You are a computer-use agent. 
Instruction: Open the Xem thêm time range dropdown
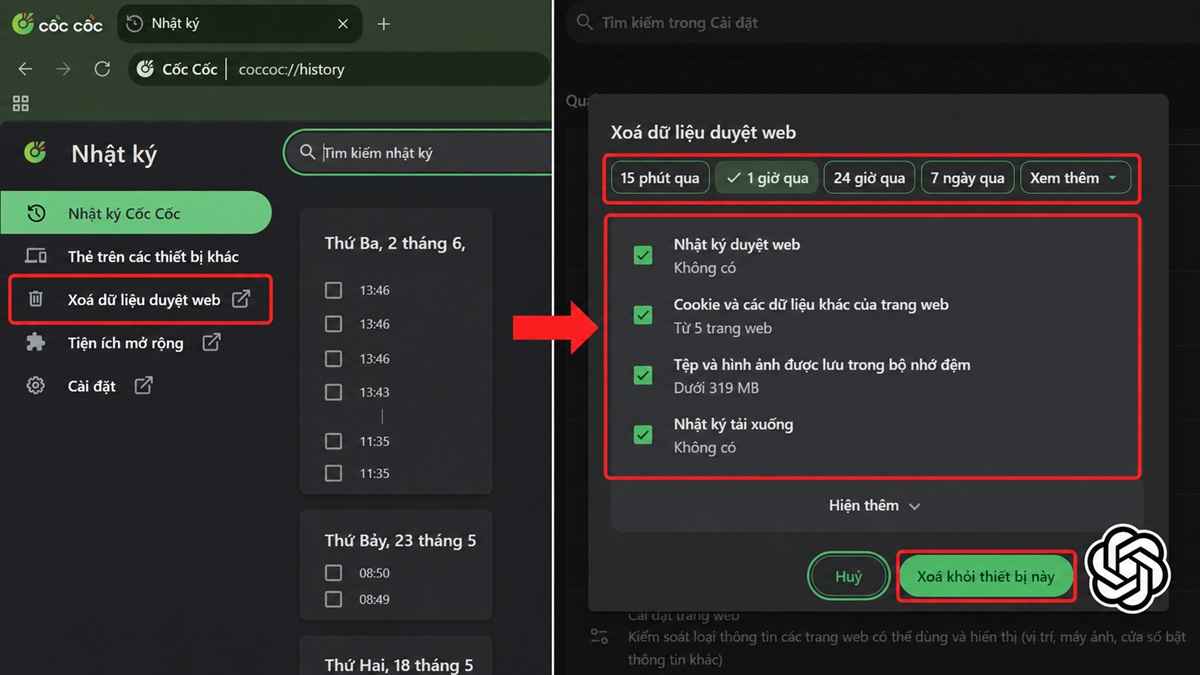pyautogui.click(x=1075, y=178)
